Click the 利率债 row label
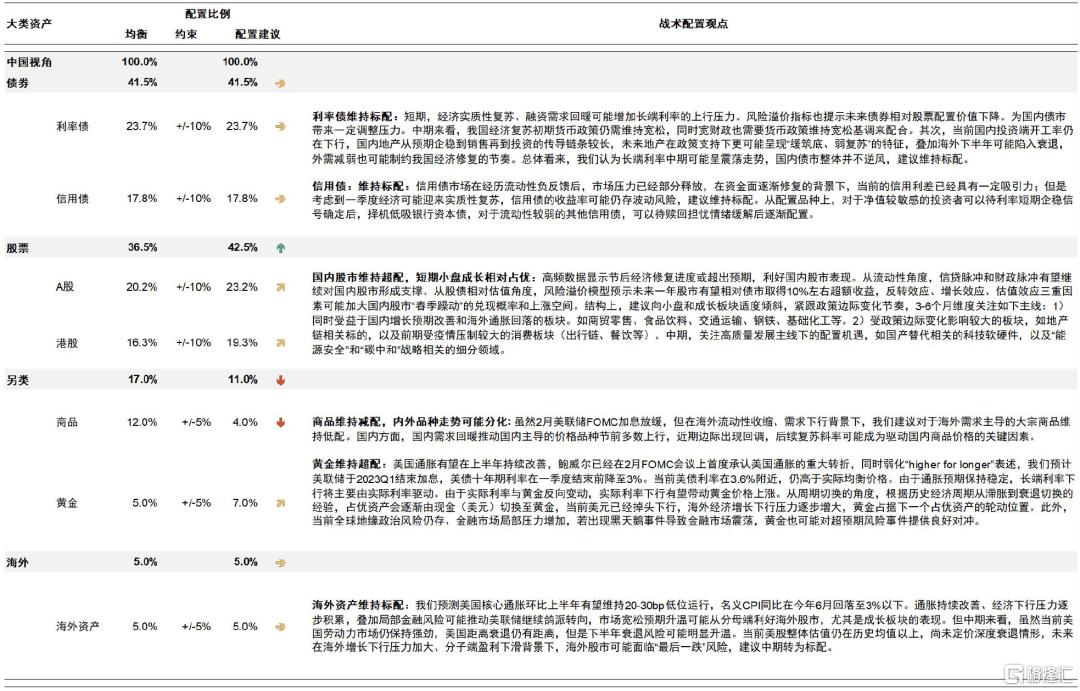Viewport: 1080px width, 691px height. coord(72,127)
